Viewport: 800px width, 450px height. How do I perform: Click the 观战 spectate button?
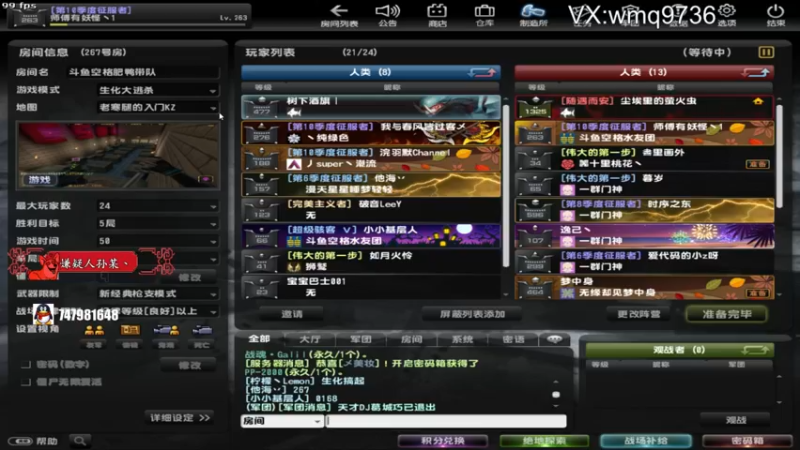(x=735, y=420)
